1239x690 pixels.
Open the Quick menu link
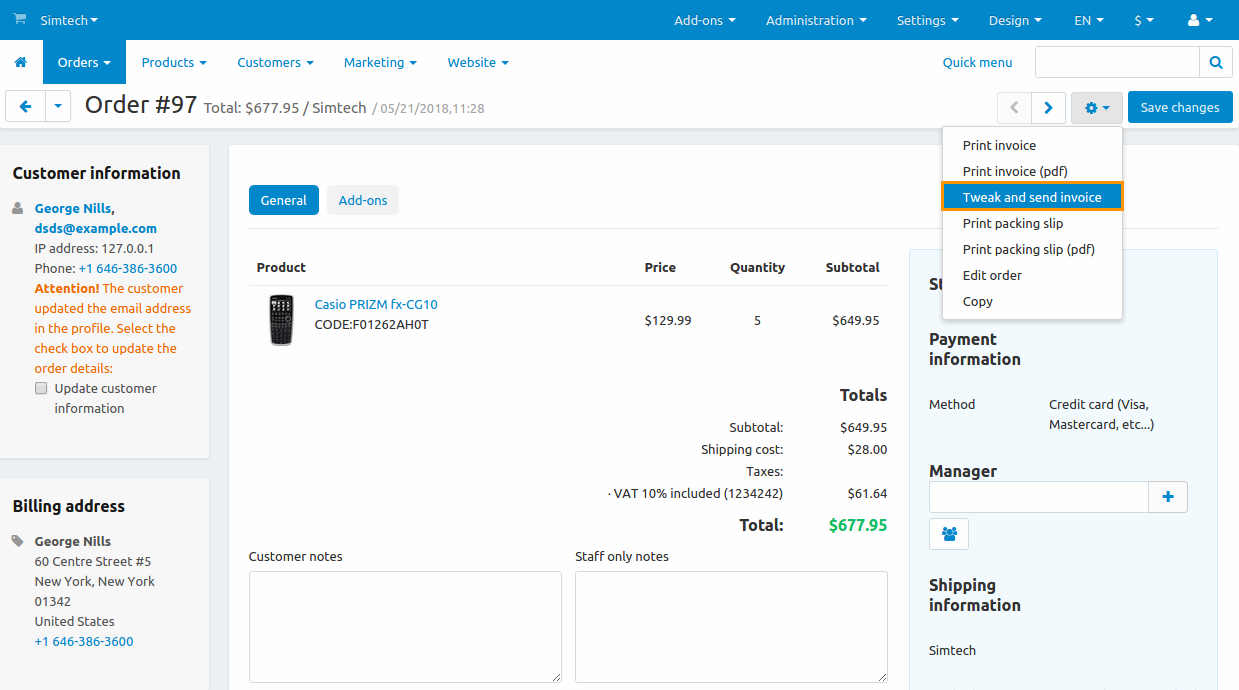pos(977,62)
